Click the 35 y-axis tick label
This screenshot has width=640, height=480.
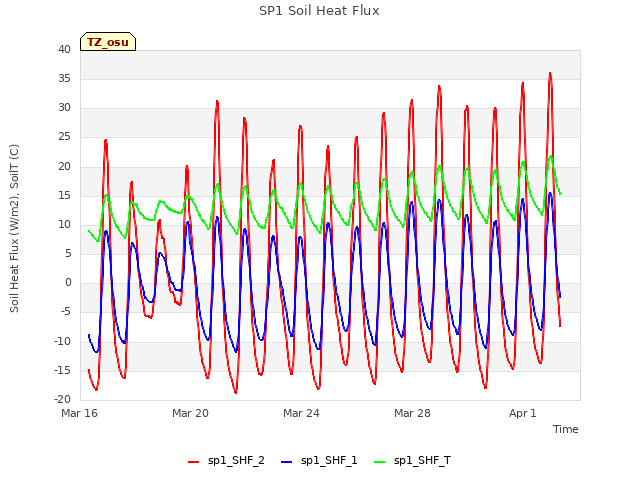pyautogui.click(x=64, y=78)
